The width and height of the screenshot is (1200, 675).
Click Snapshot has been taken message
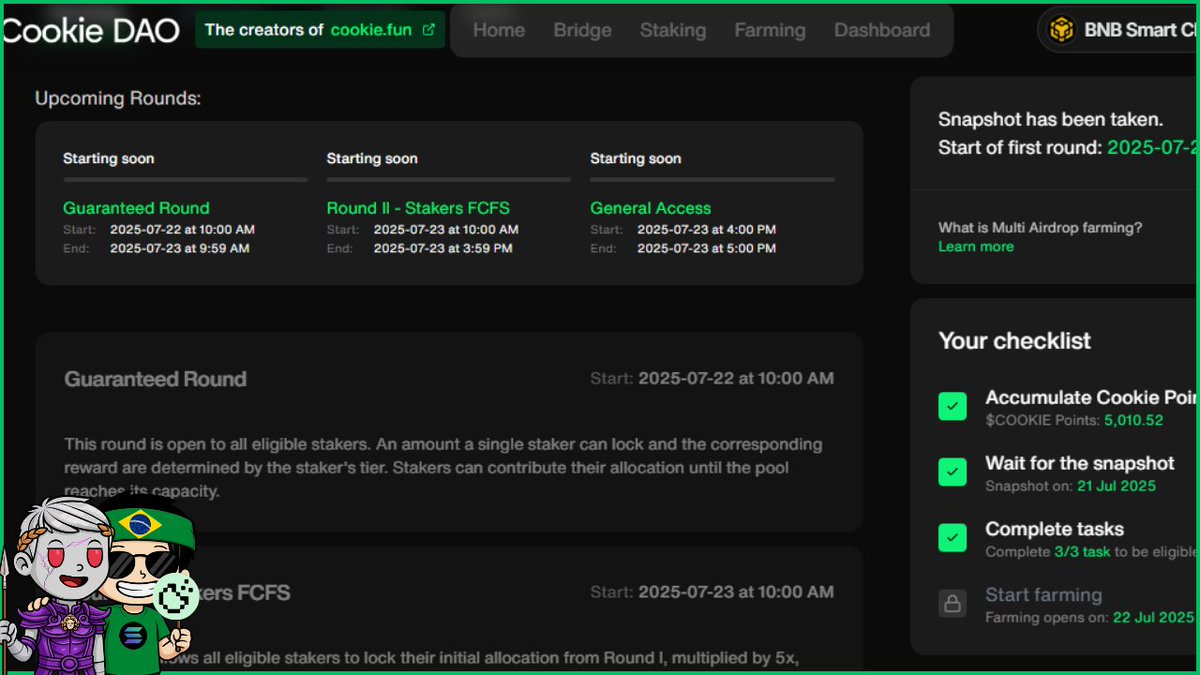point(1050,120)
